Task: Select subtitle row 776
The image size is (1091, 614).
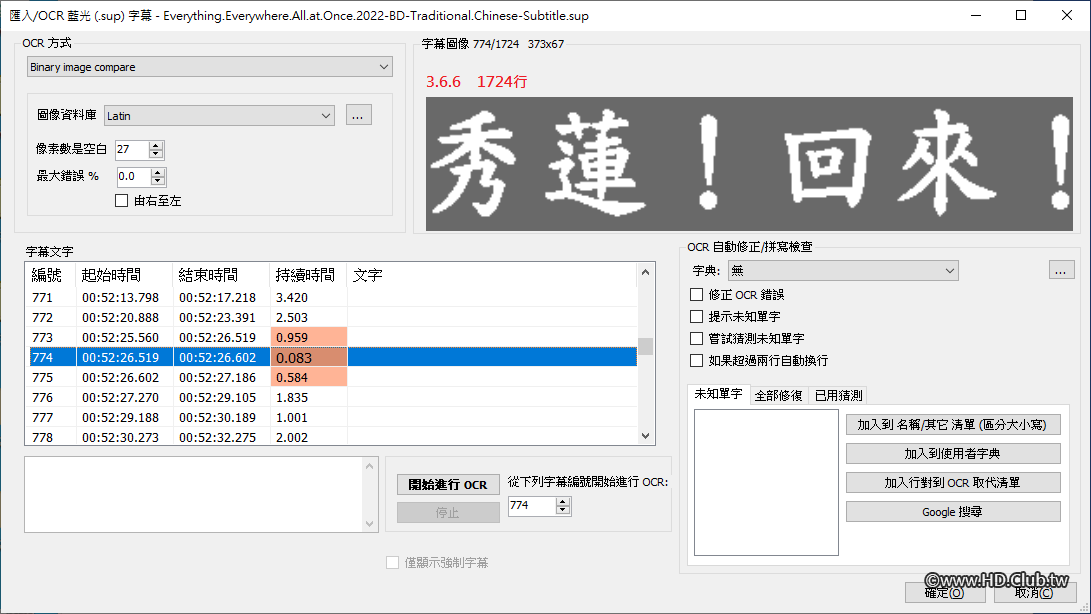Action: [331, 397]
